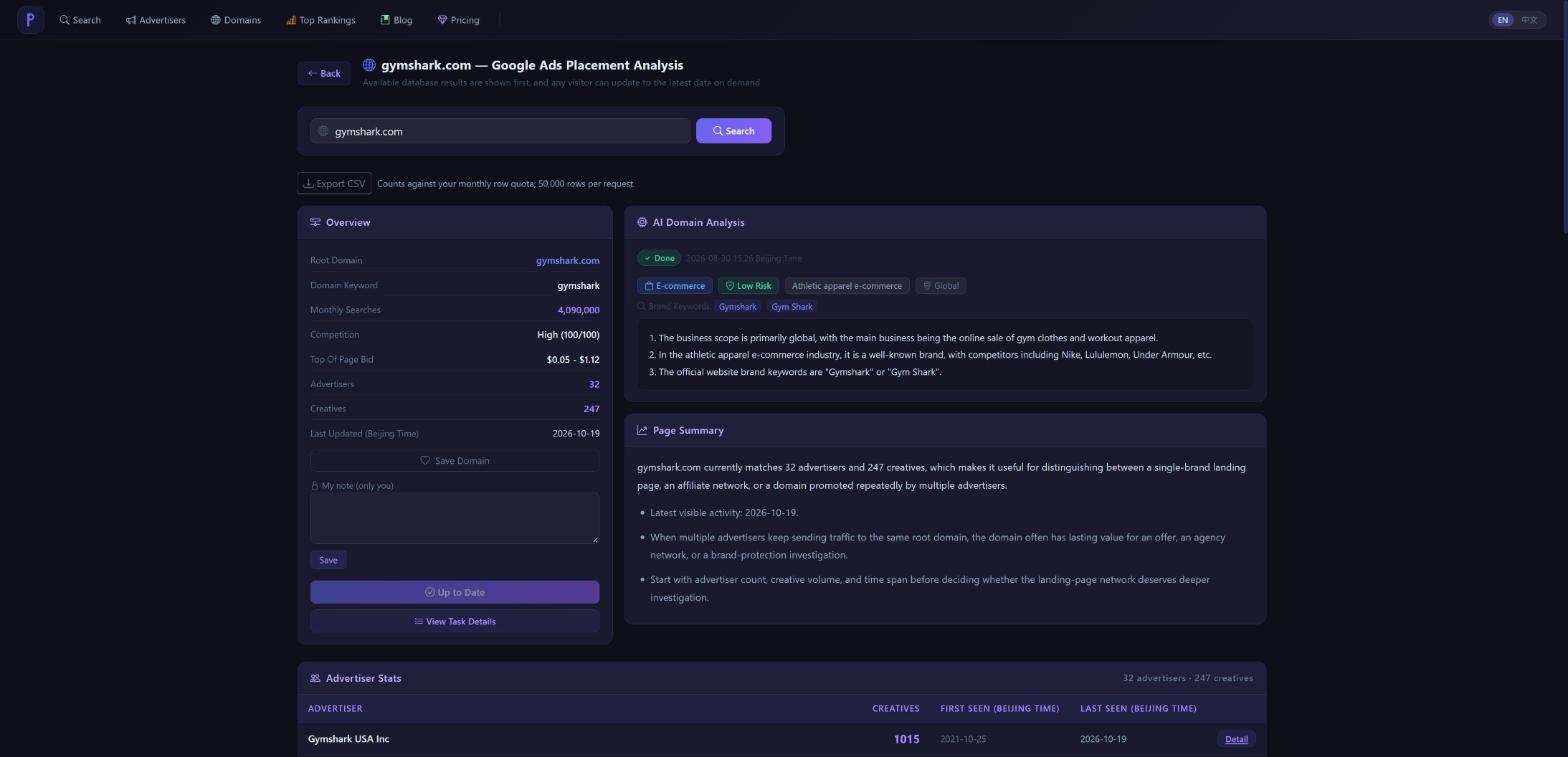Click the P logo icon

pos(30,19)
